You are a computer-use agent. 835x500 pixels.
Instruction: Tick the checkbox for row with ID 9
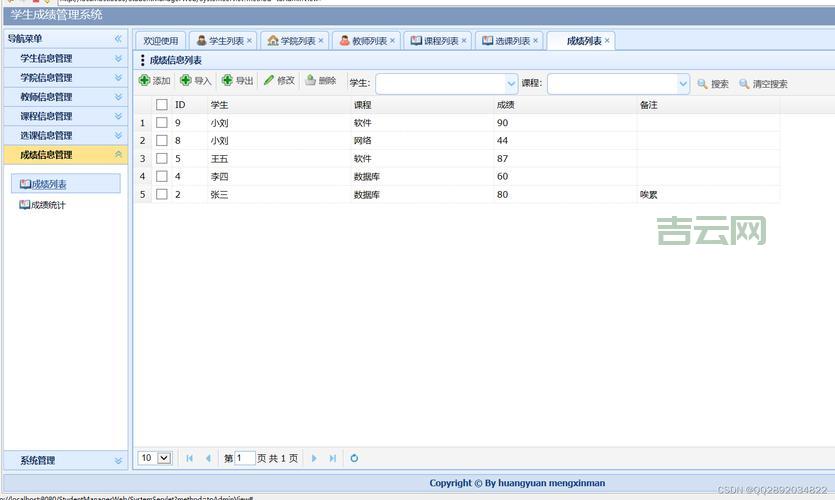click(161, 123)
